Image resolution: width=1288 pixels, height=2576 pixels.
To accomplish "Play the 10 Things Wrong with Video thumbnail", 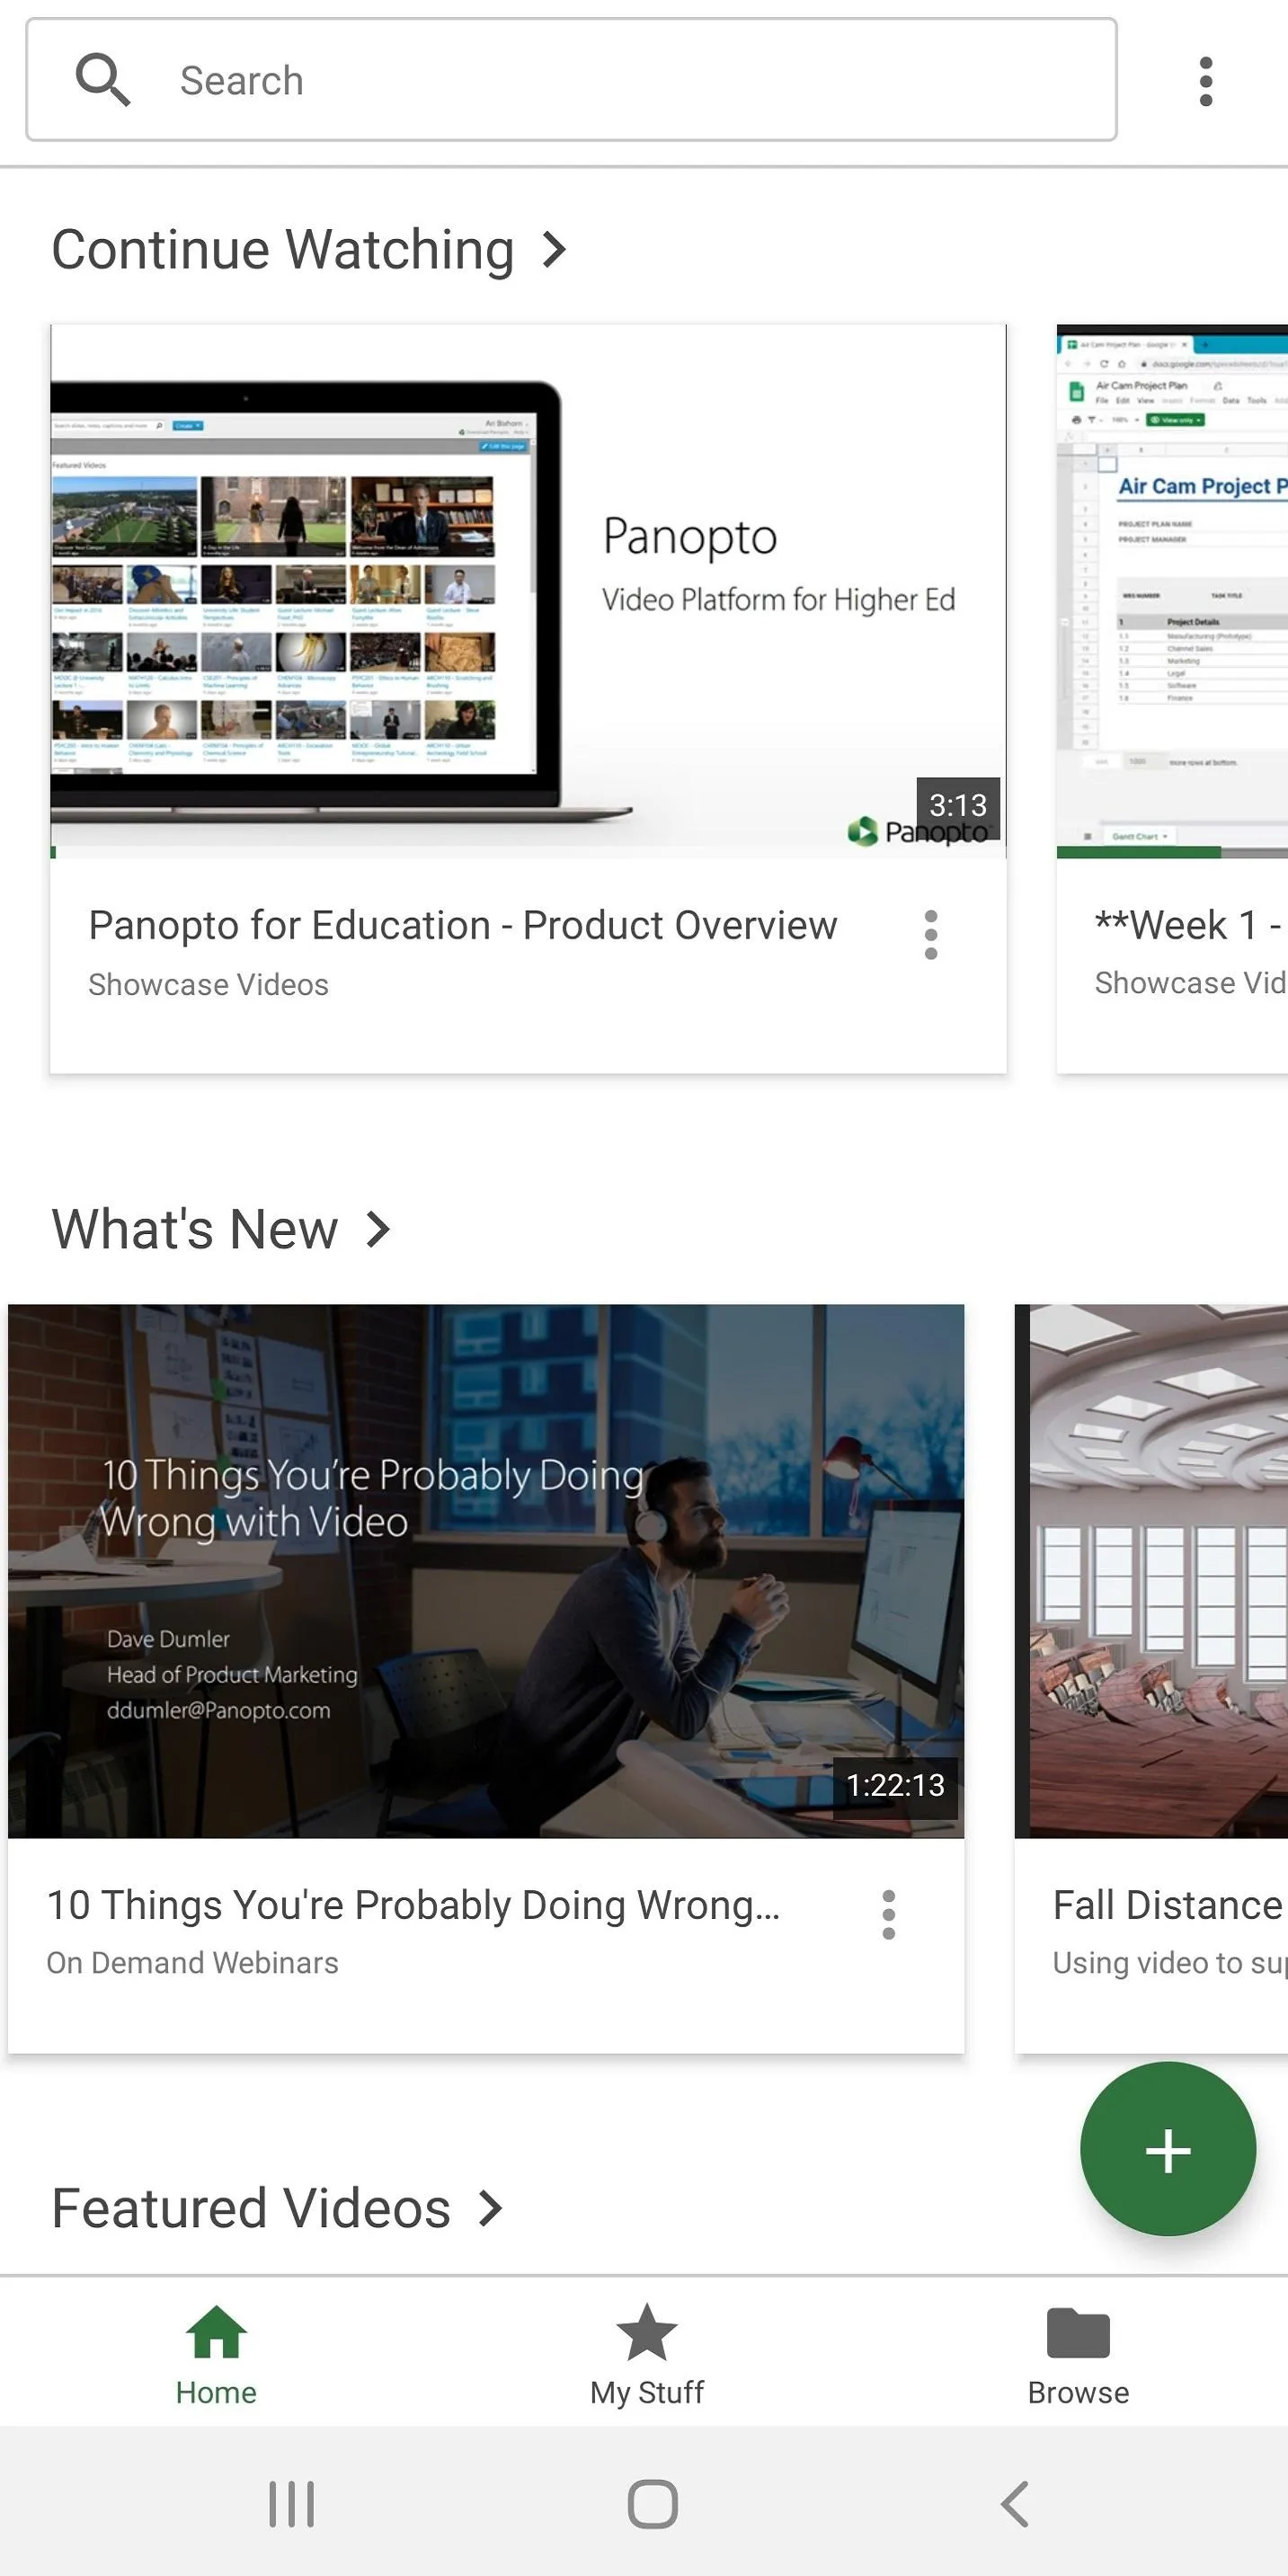I will pos(486,1571).
